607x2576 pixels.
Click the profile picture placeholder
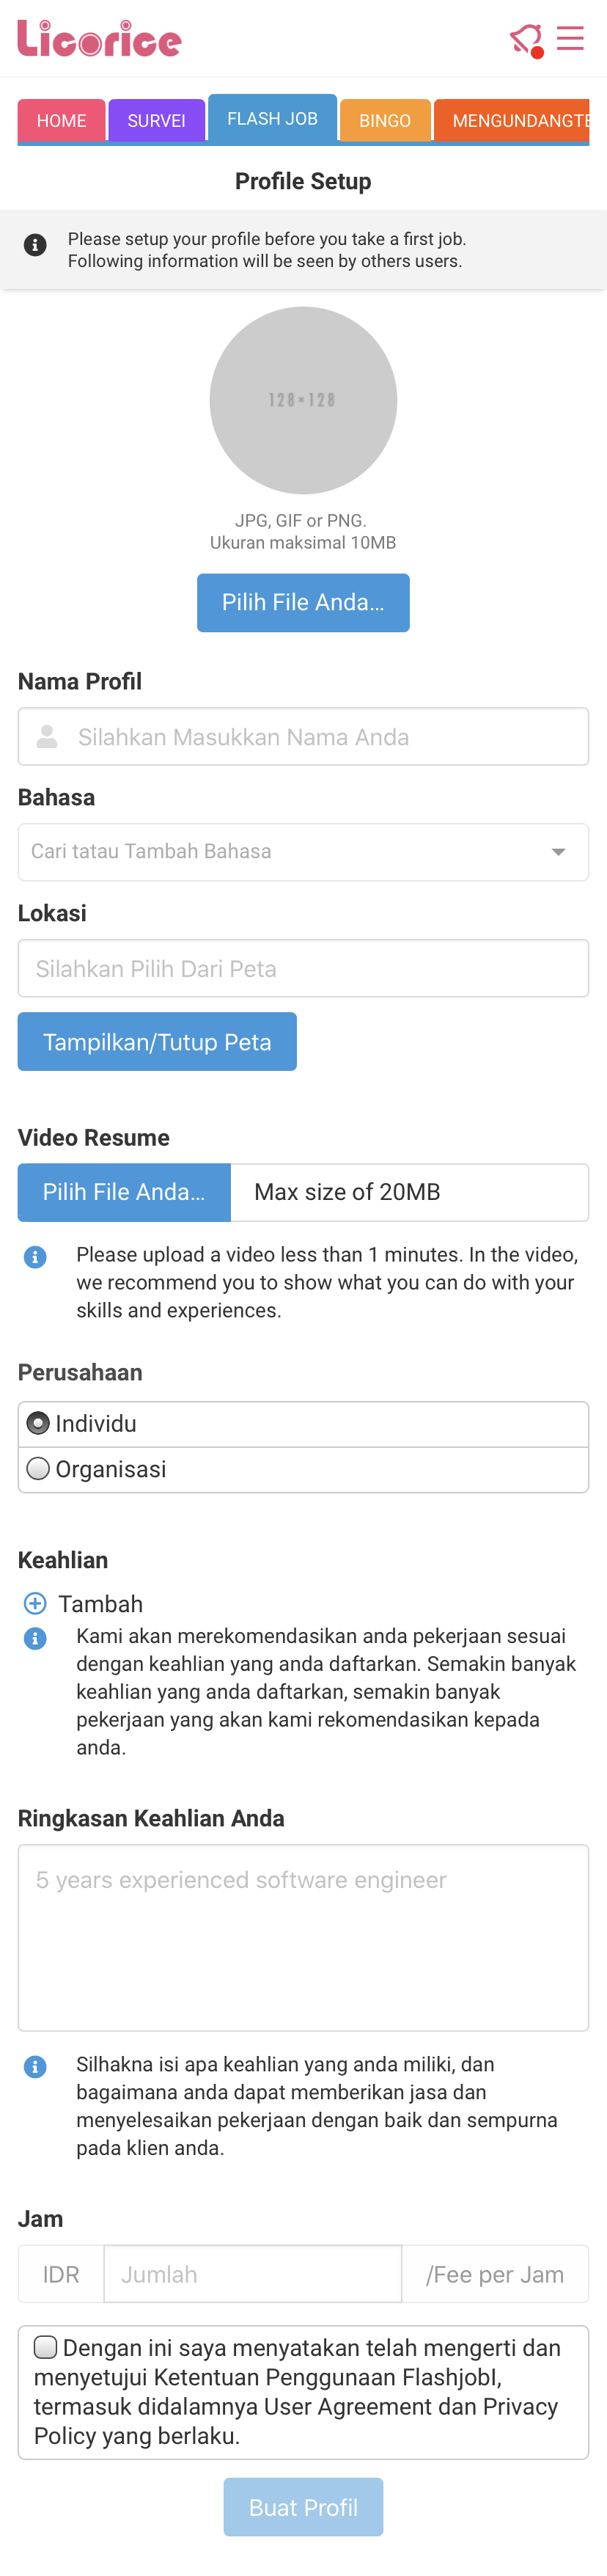(303, 400)
